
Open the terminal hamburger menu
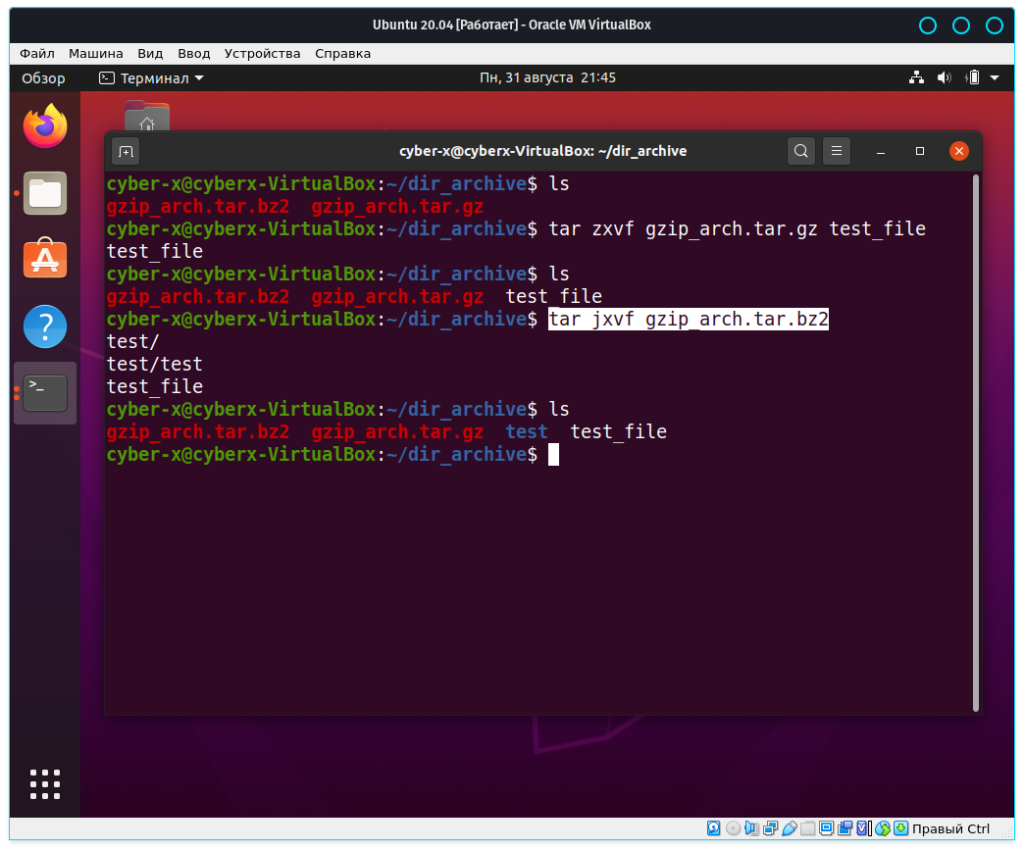837,151
